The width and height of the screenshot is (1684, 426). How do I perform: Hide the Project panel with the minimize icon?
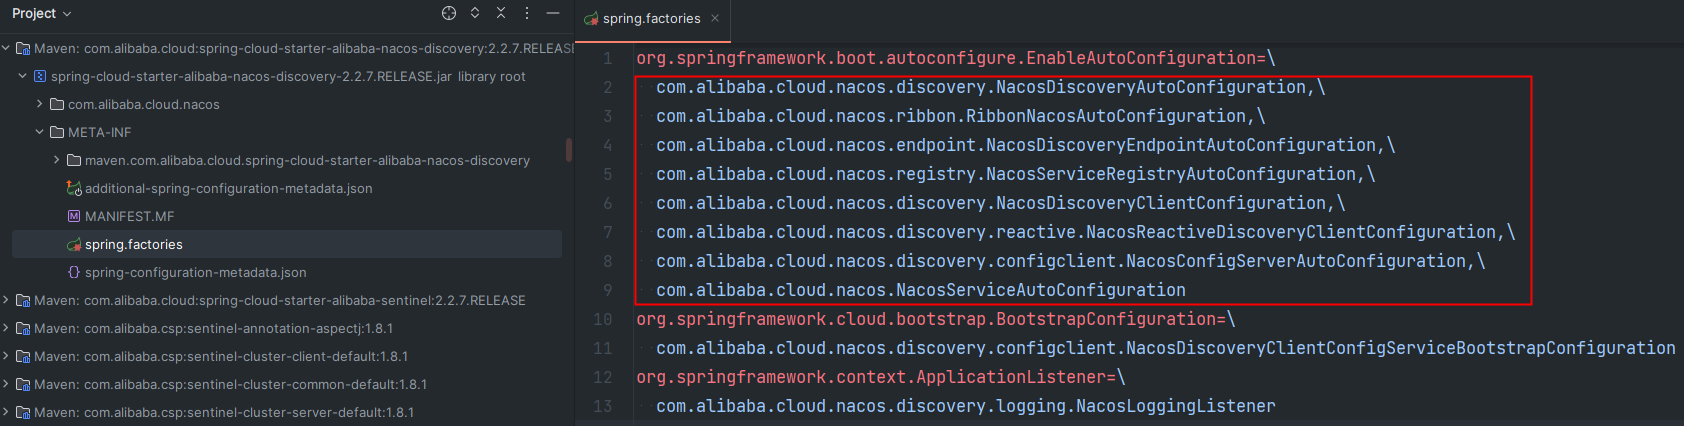pos(553,13)
